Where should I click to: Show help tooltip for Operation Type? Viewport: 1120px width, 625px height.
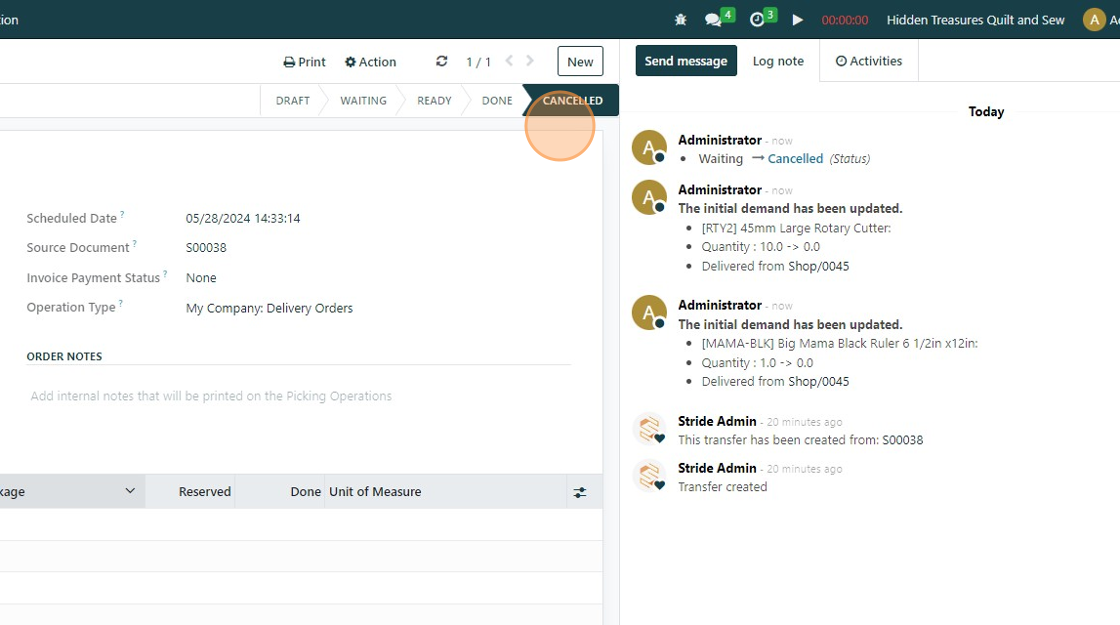point(121,304)
